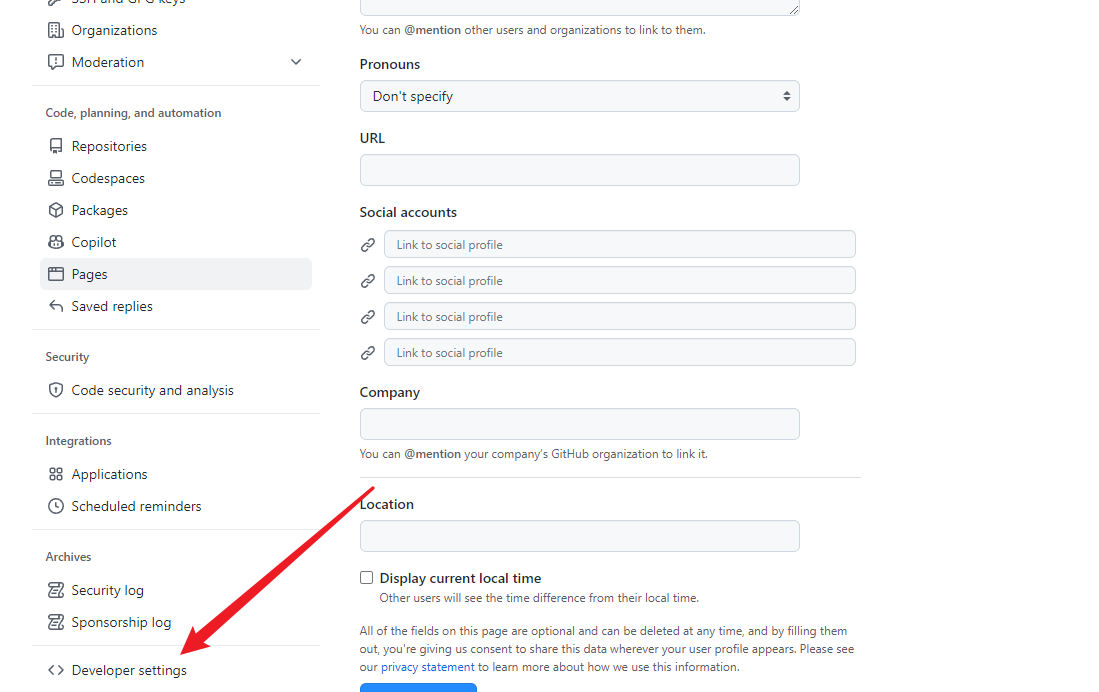1099x692 pixels.
Task: Click the URL input field
Action: [579, 170]
